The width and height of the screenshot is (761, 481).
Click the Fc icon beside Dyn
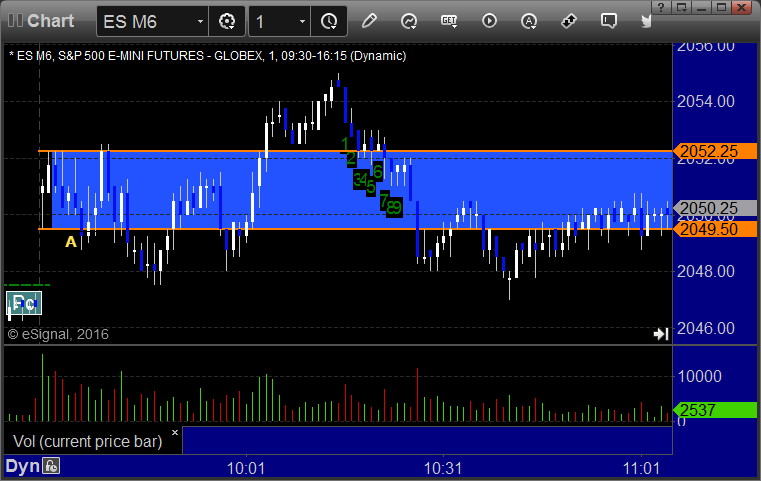(x=51, y=466)
